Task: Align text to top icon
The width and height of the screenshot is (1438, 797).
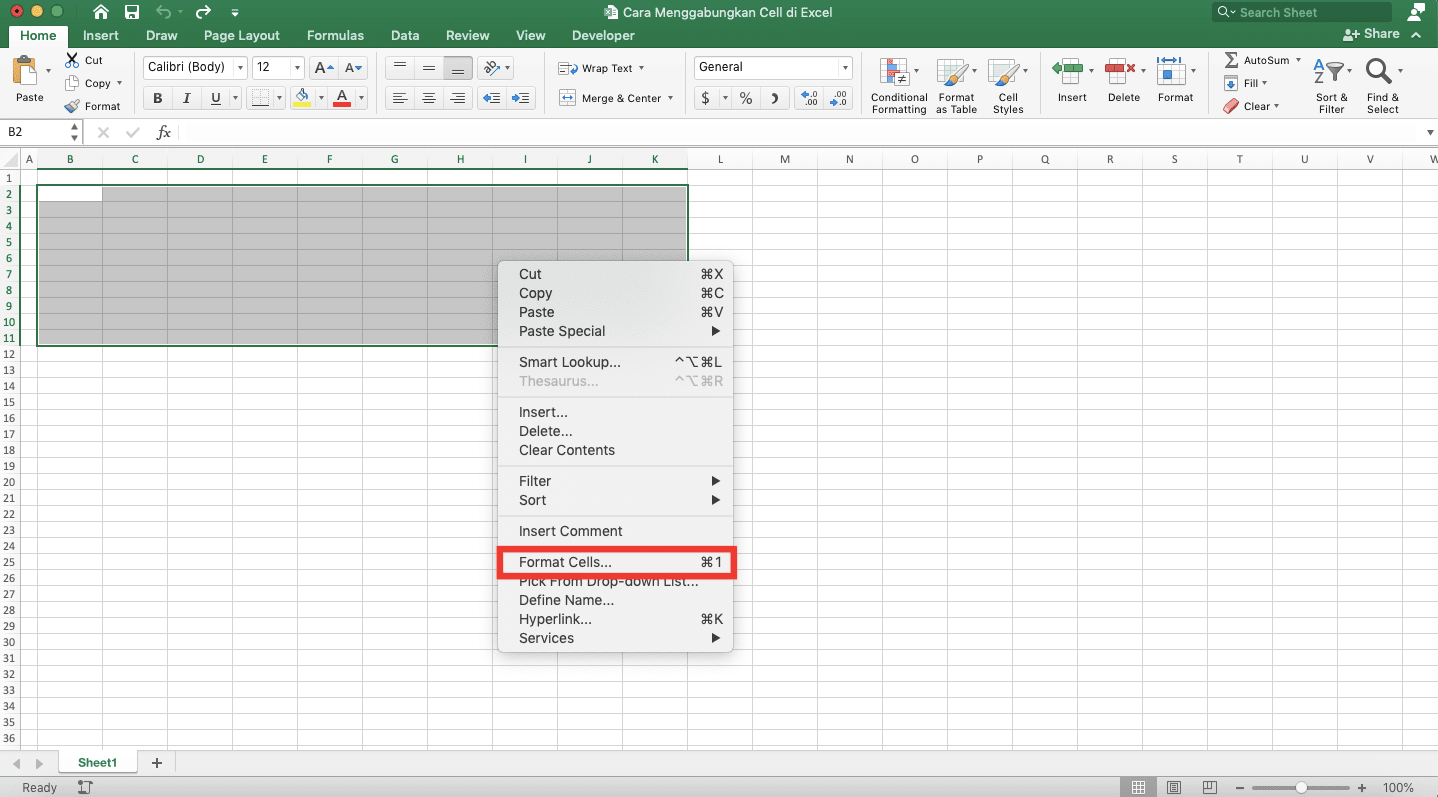Action: 400,68
